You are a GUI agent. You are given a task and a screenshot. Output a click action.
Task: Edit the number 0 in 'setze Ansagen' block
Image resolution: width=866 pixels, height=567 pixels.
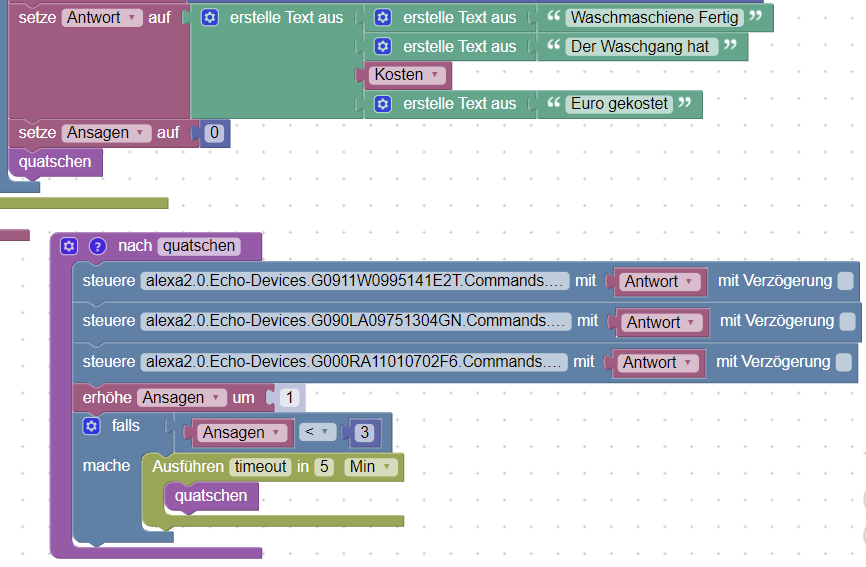(x=214, y=133)
